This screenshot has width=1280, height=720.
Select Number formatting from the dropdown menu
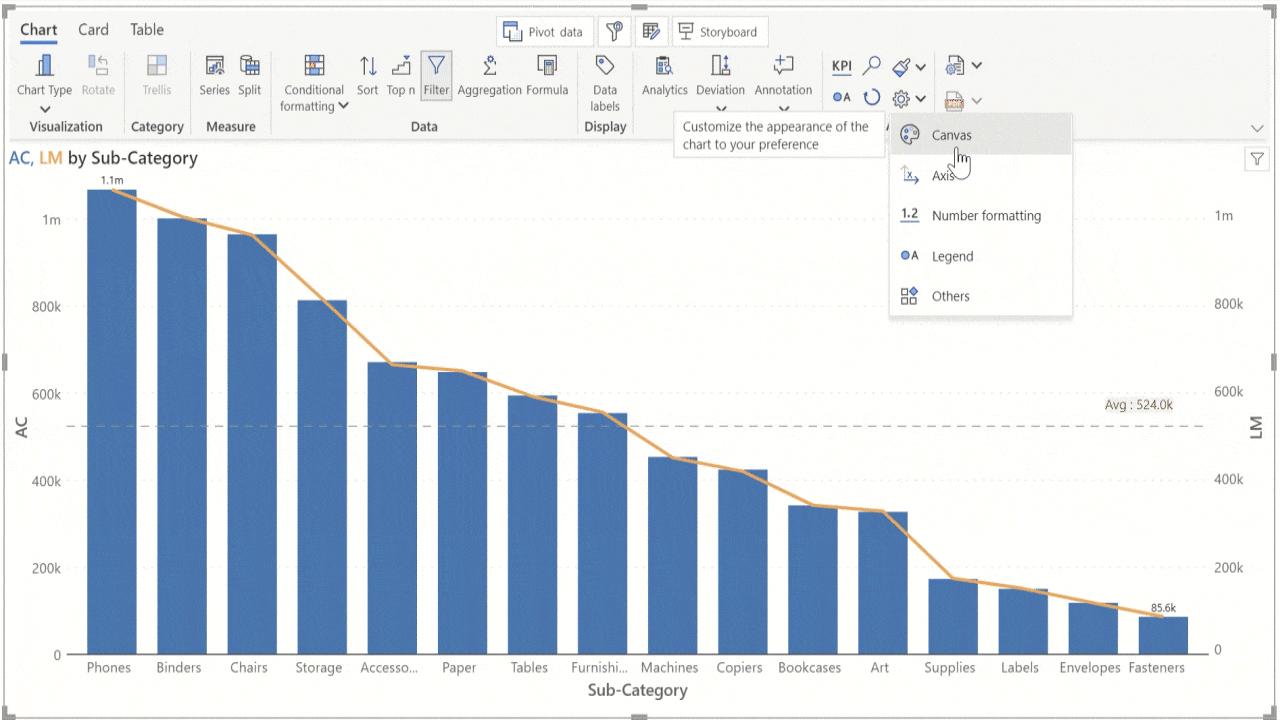point(985,216)
